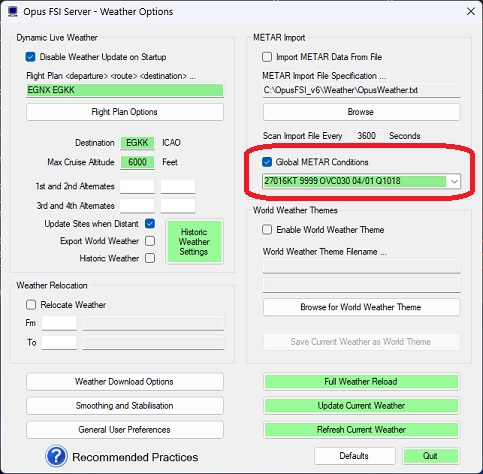
Task: Open the Recommended Practices link
Action: coord(135,457)
